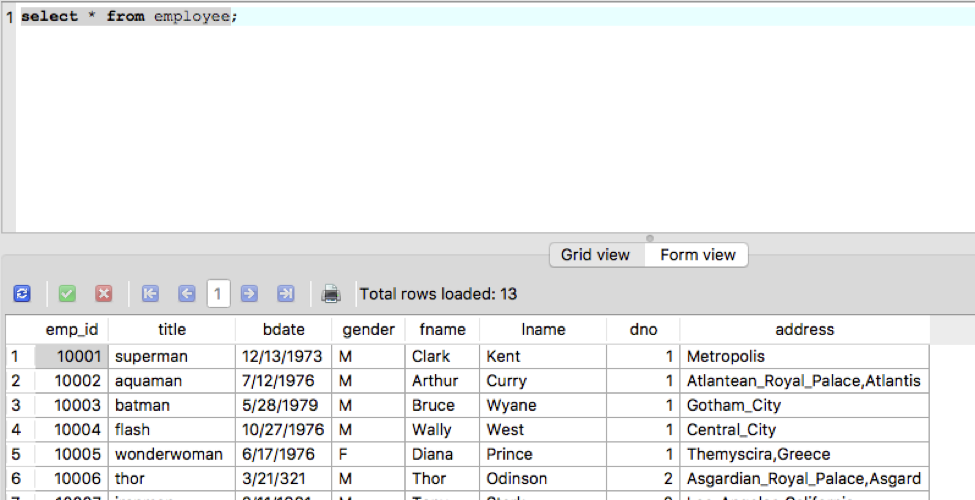975x500 pixels.
Task: Select last name West cell
Action: point(543,430)
